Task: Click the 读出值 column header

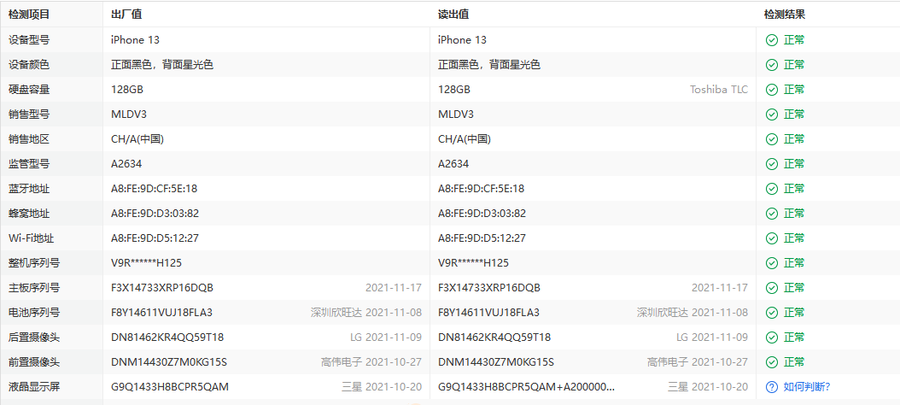Action: tap(454, 15)
